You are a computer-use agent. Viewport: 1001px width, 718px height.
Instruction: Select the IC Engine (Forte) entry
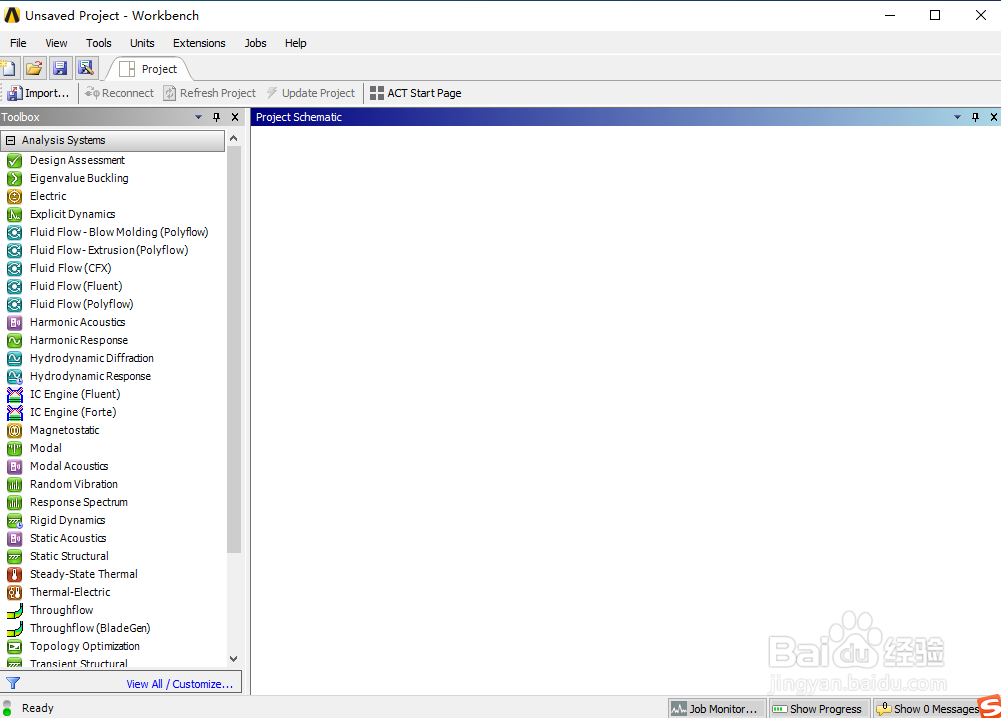click(73, 412)
